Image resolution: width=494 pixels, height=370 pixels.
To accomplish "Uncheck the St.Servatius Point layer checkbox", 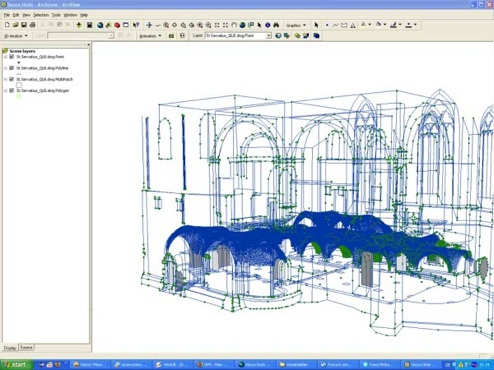I will pyautogui.click(x=12, y=57).
